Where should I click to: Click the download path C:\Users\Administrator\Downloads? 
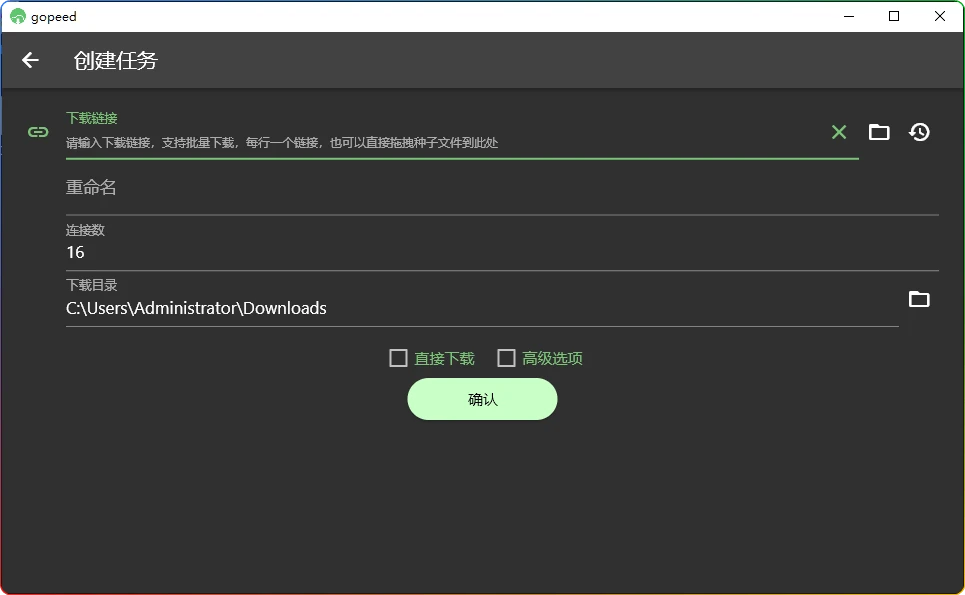pos(196,308)
